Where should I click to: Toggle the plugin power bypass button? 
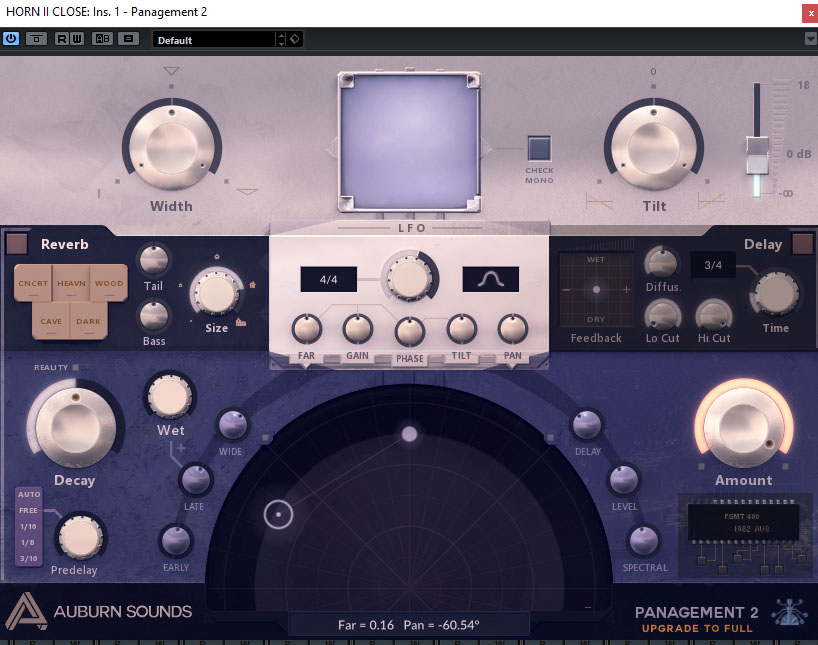[x=11, y=39]
